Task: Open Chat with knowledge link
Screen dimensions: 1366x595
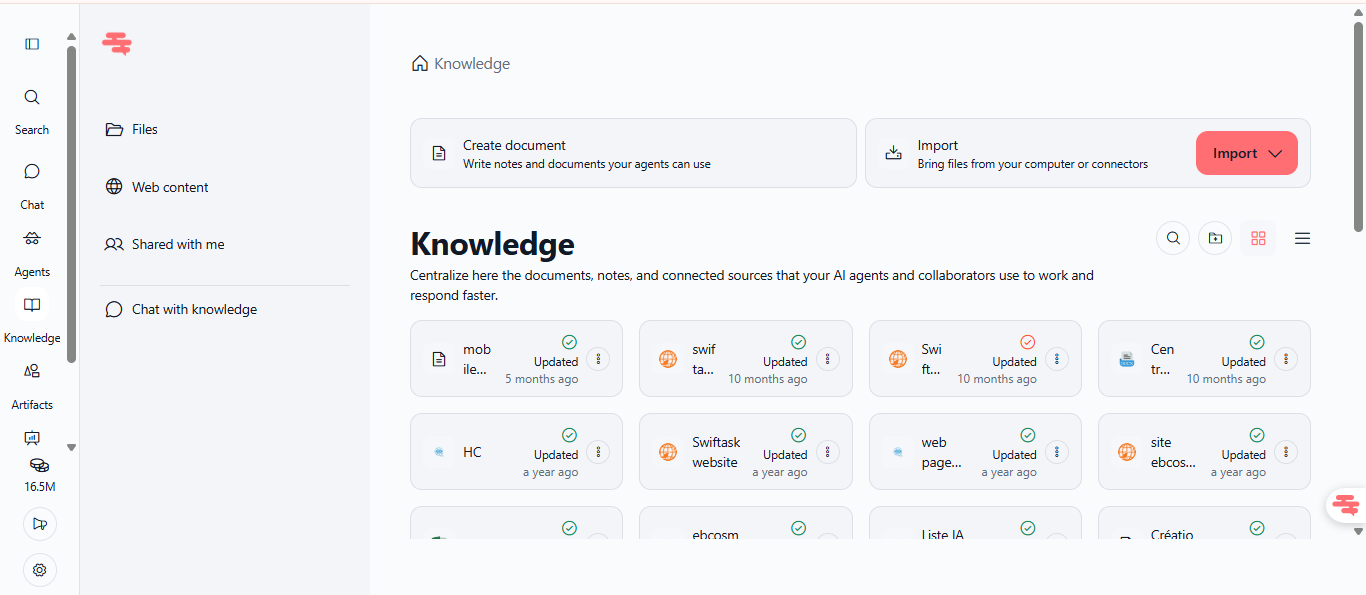Action: click(x=194, y=309)
